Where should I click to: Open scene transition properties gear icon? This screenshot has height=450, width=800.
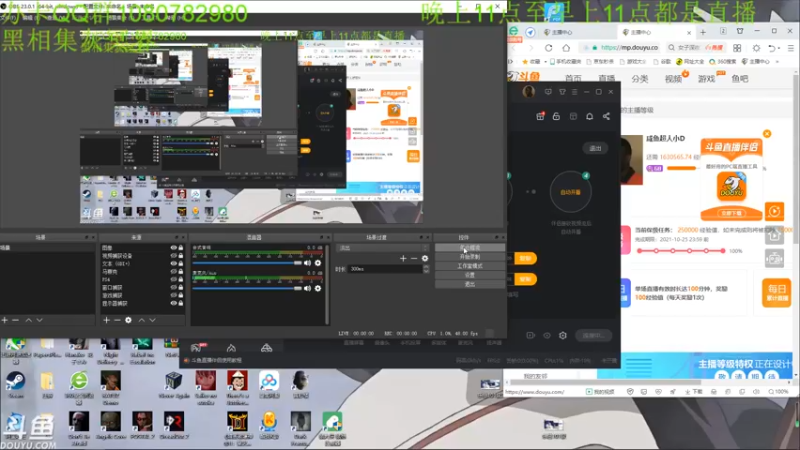pyautogui.click(x=424, y=259)
